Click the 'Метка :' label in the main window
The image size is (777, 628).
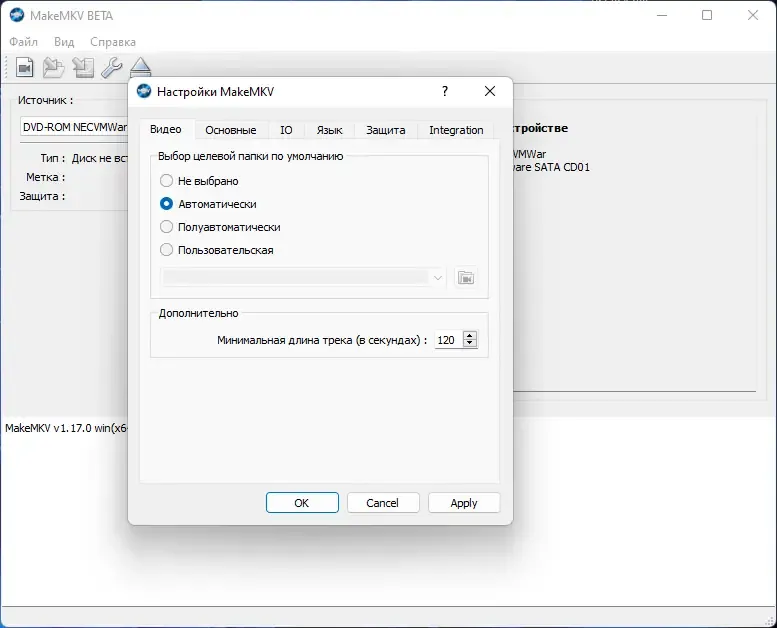pos(46,177)
